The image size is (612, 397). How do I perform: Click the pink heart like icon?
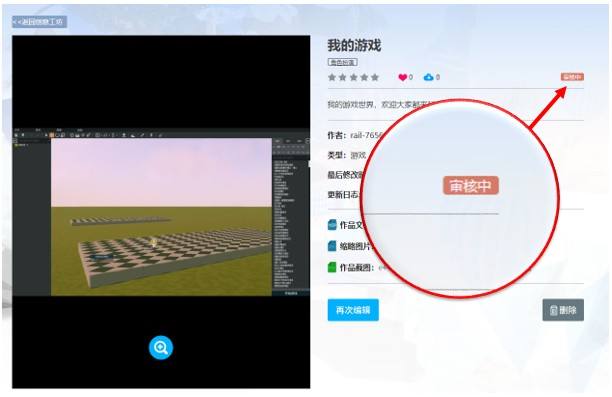tap(402, 77)
